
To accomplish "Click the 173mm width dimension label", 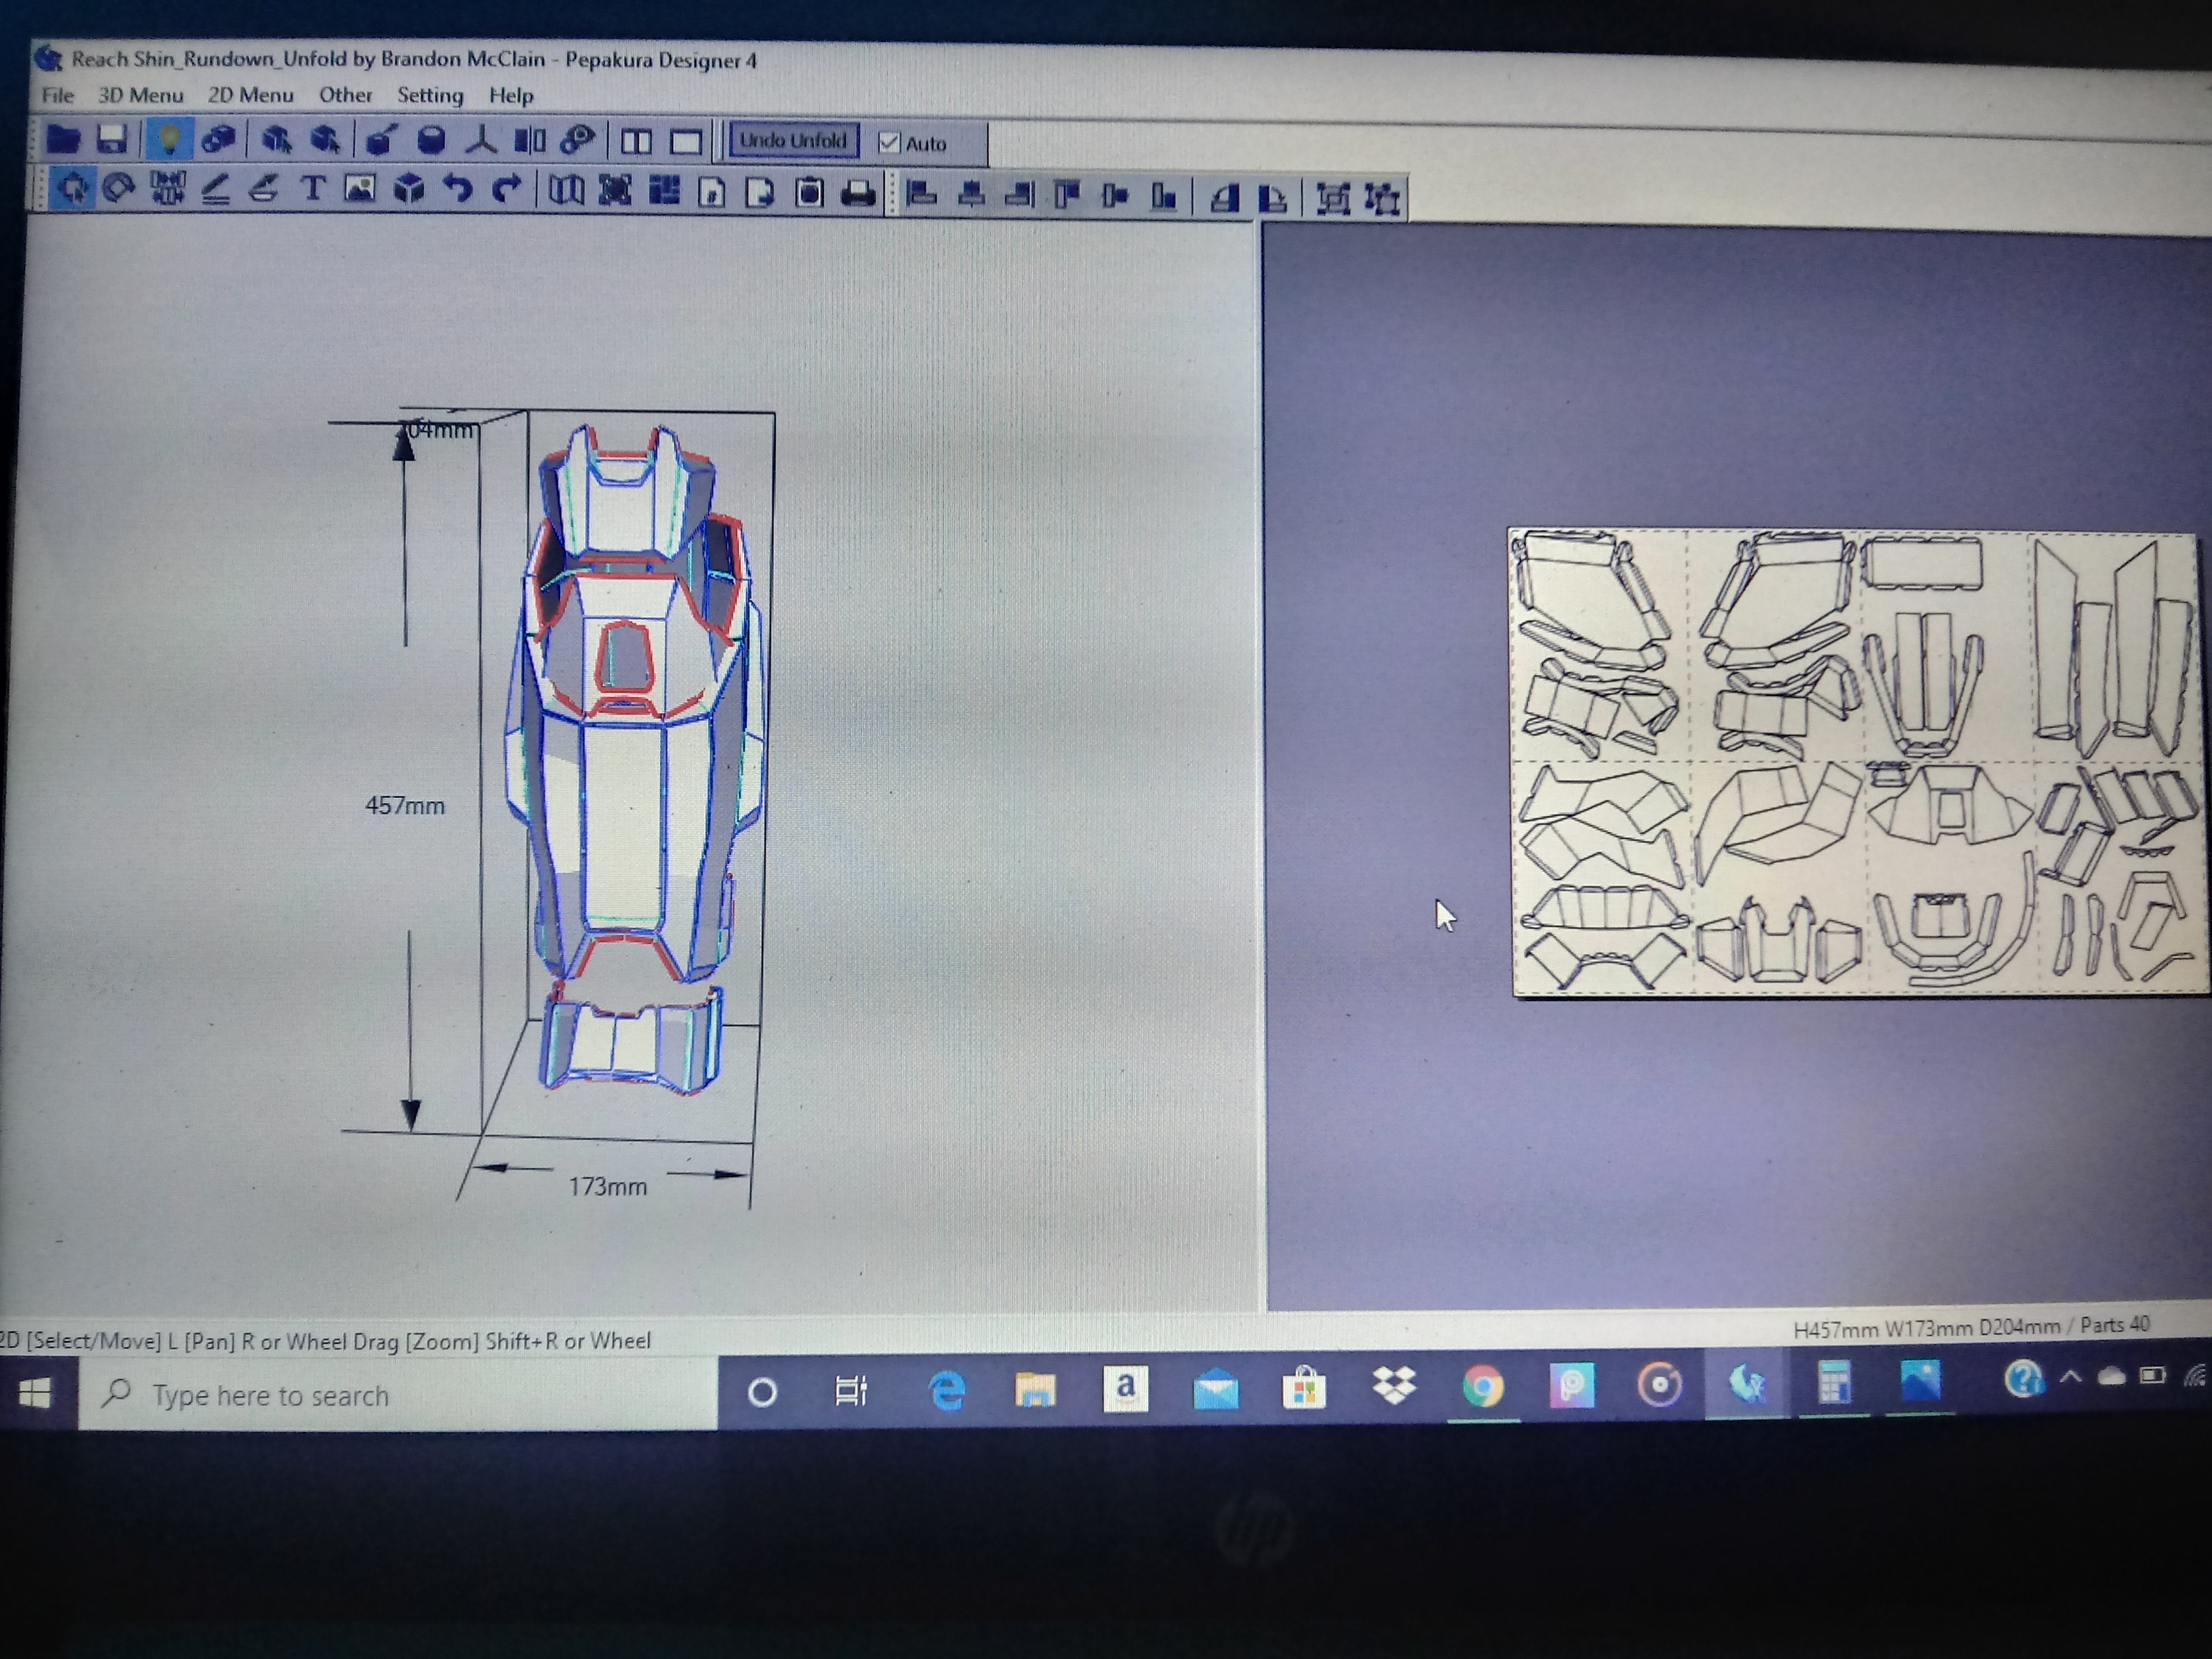I will click(608, 1186).
